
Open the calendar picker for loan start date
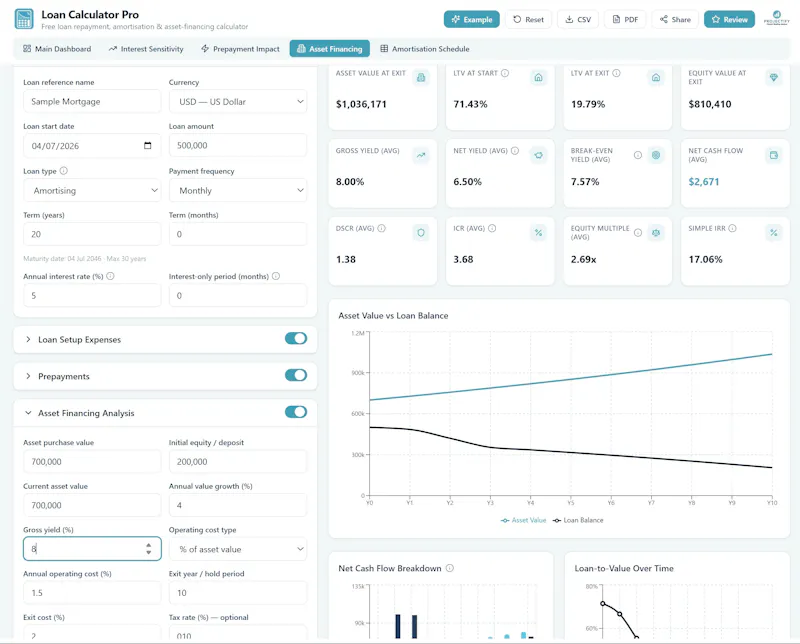pos(147,145)
